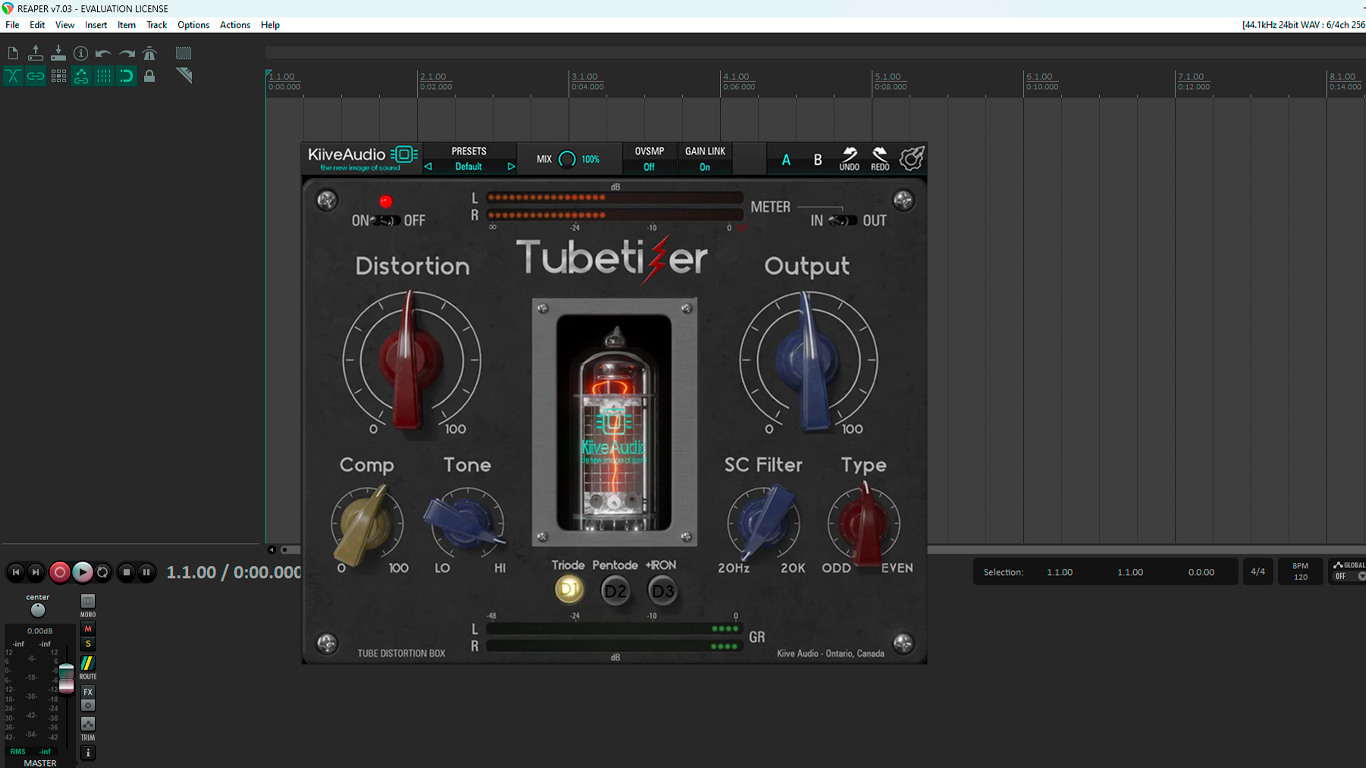This screenshot has height=768, width=1366.
Task: Click the Undo arrow in REAPER toolbar
Action: tap(104, 53)
